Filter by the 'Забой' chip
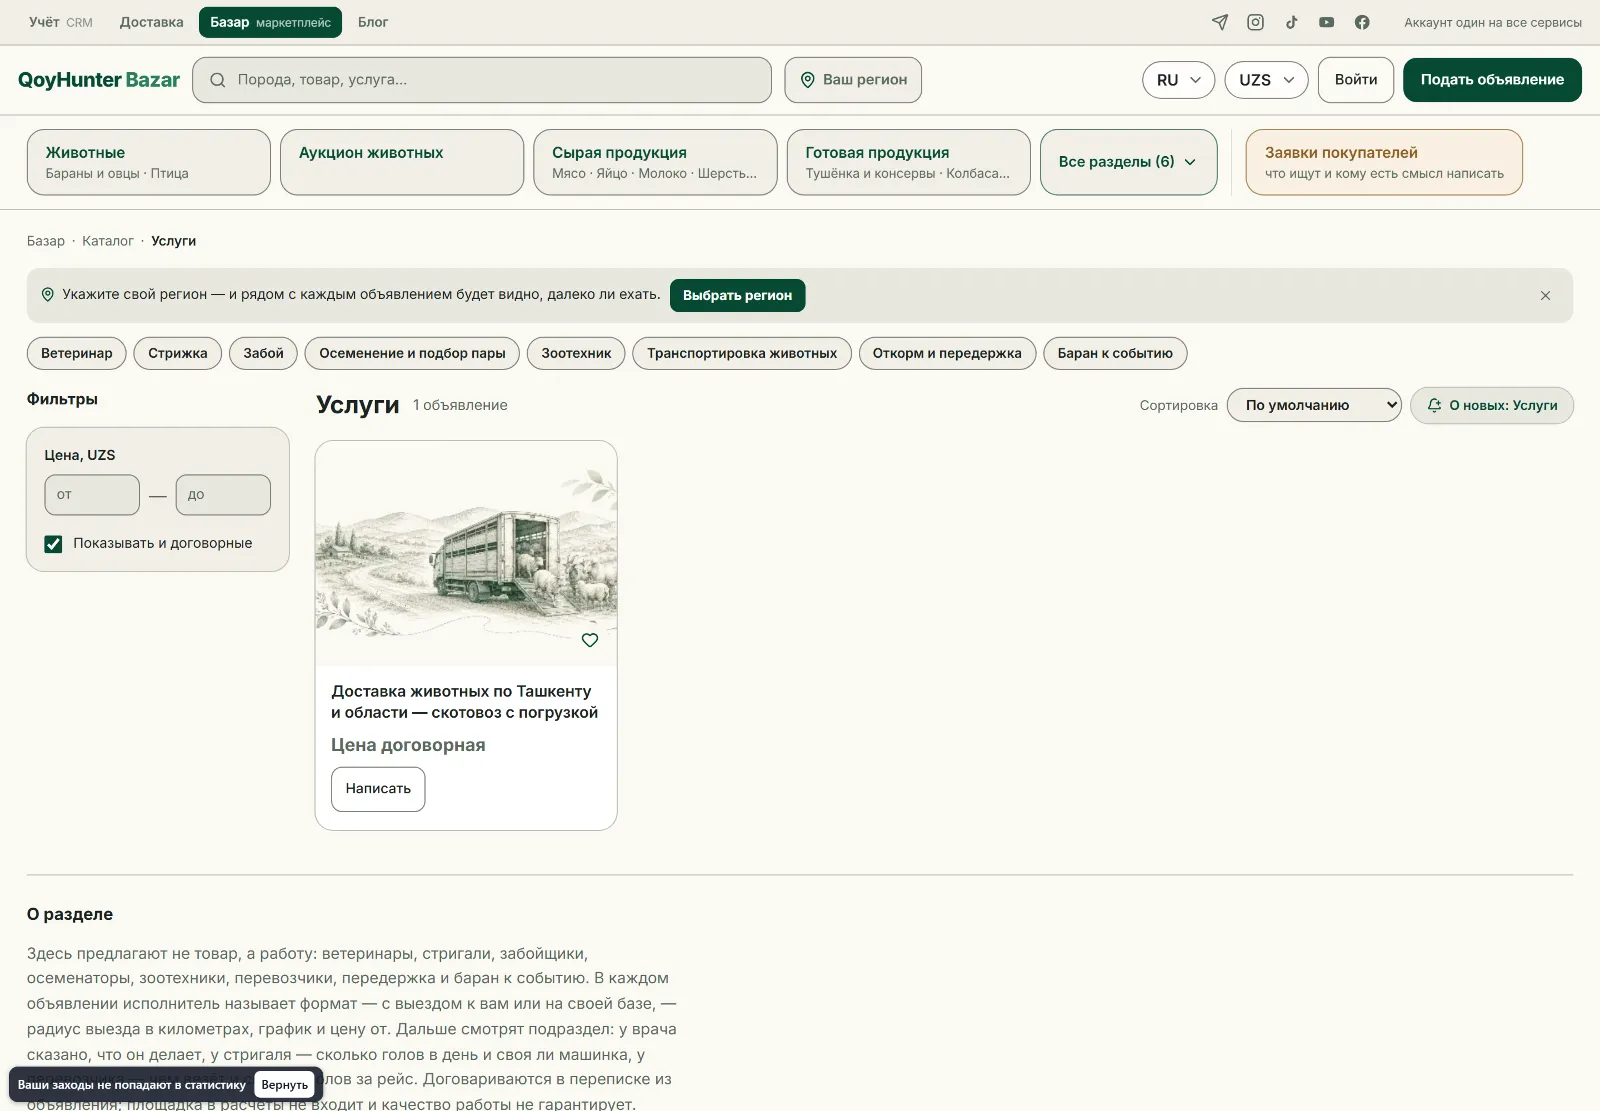This screenshot has width=1600, height=1111. 264,353
